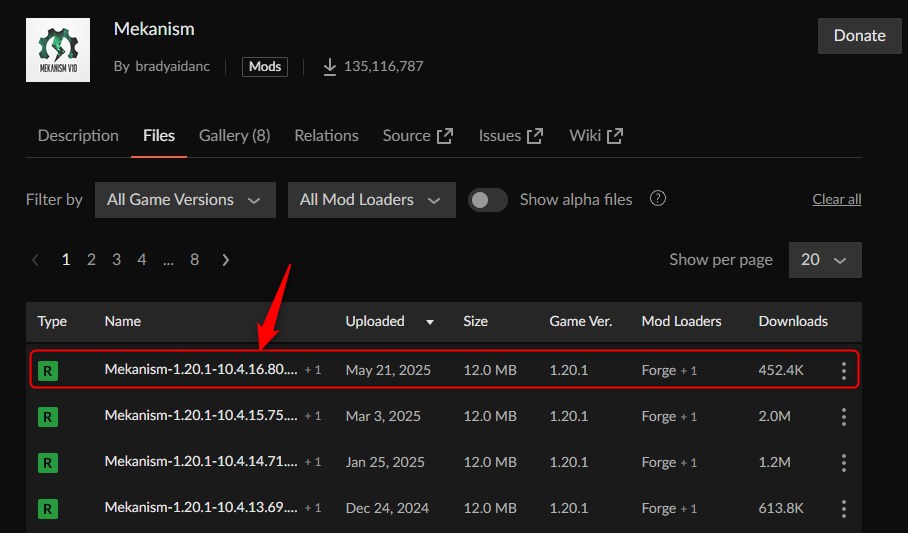Click the Donate button
The height and width of the screenshot is (533, 908).
[x=859, y=36]
